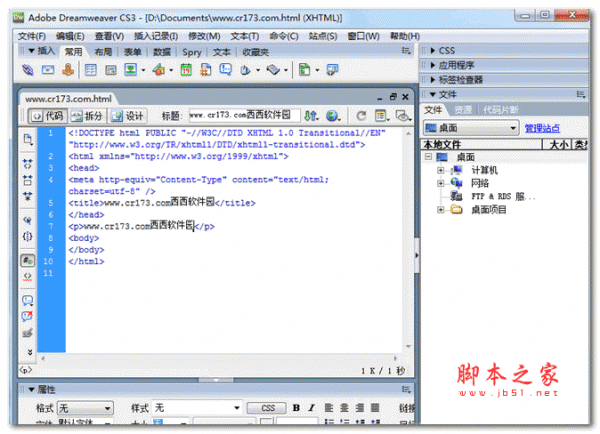Switch to 设计 view
600x434 pixels.
click(x=127, y=116)
